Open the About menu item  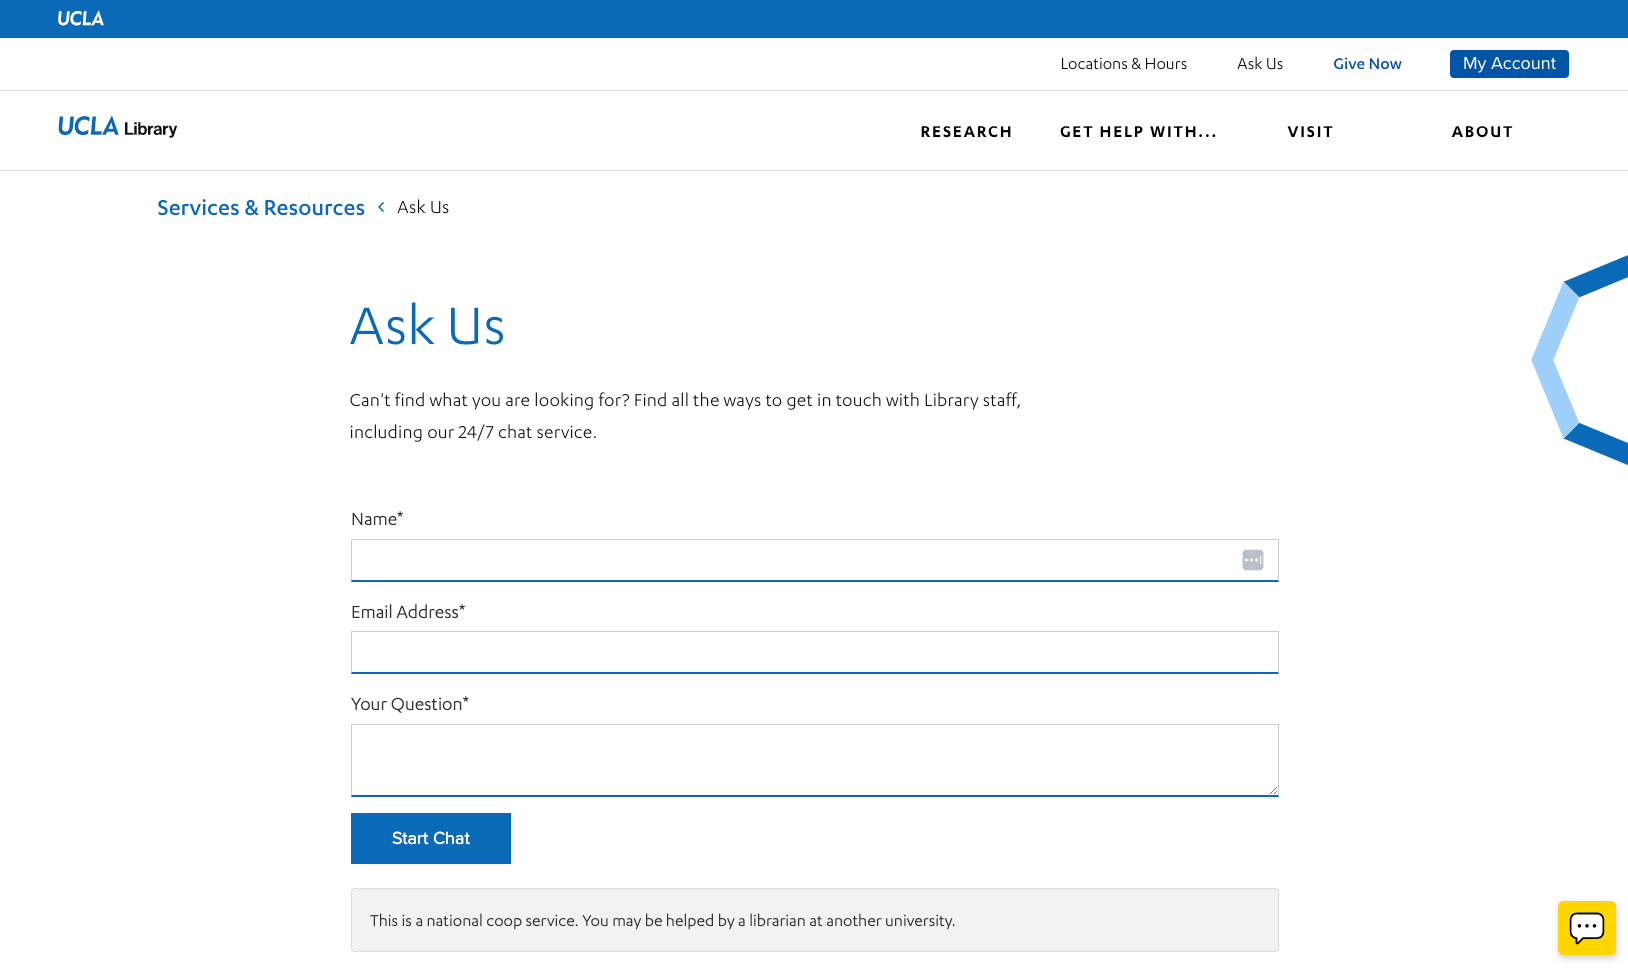tap(1482, 132)
